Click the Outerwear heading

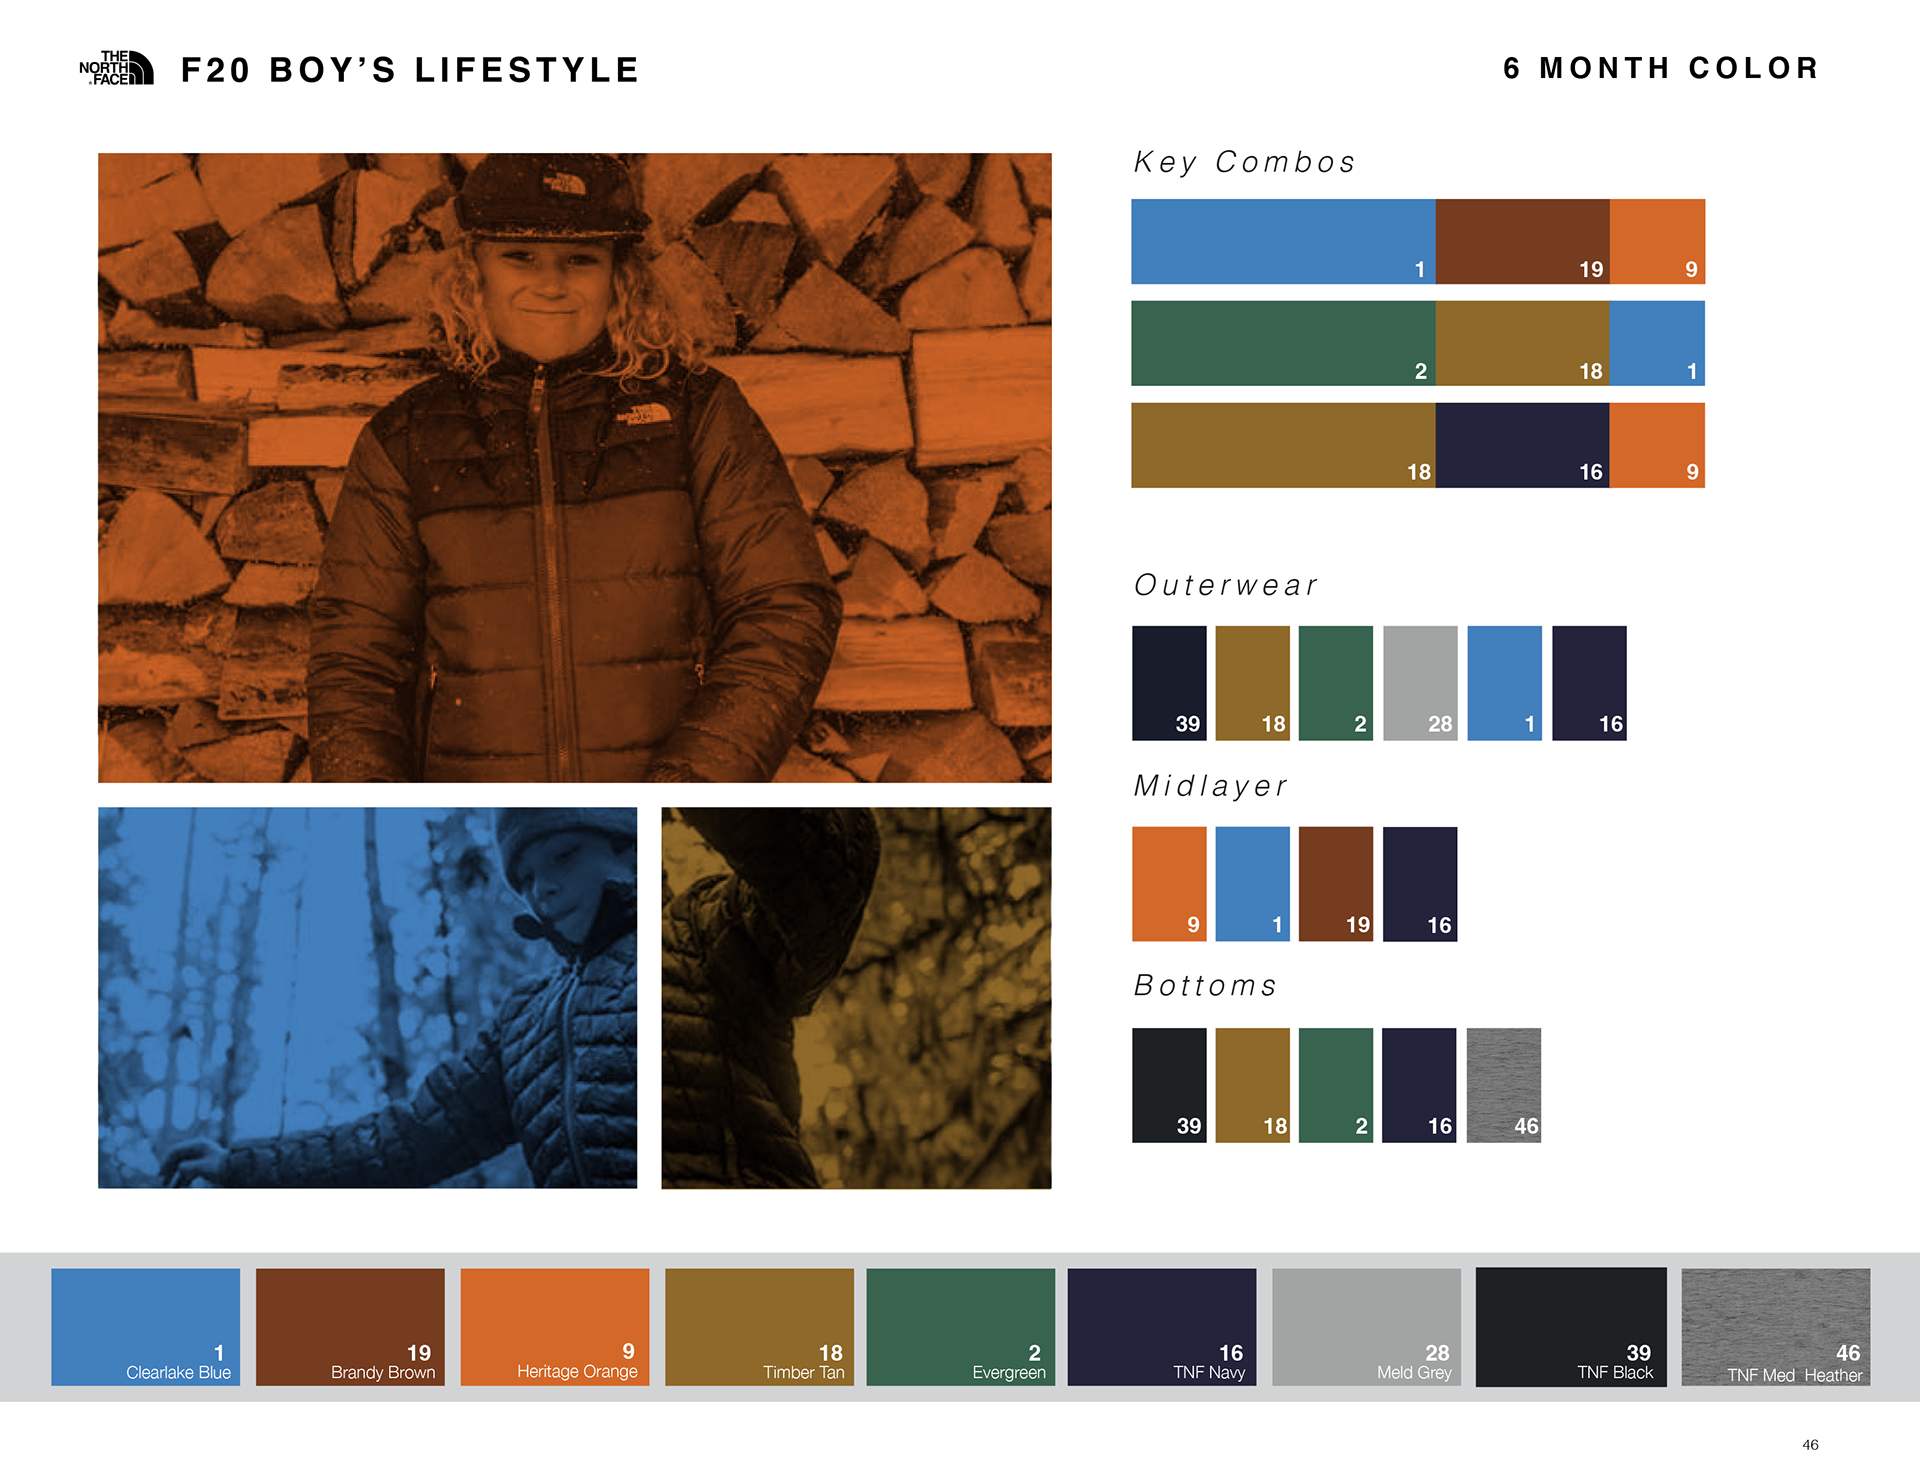point(1226,585)
